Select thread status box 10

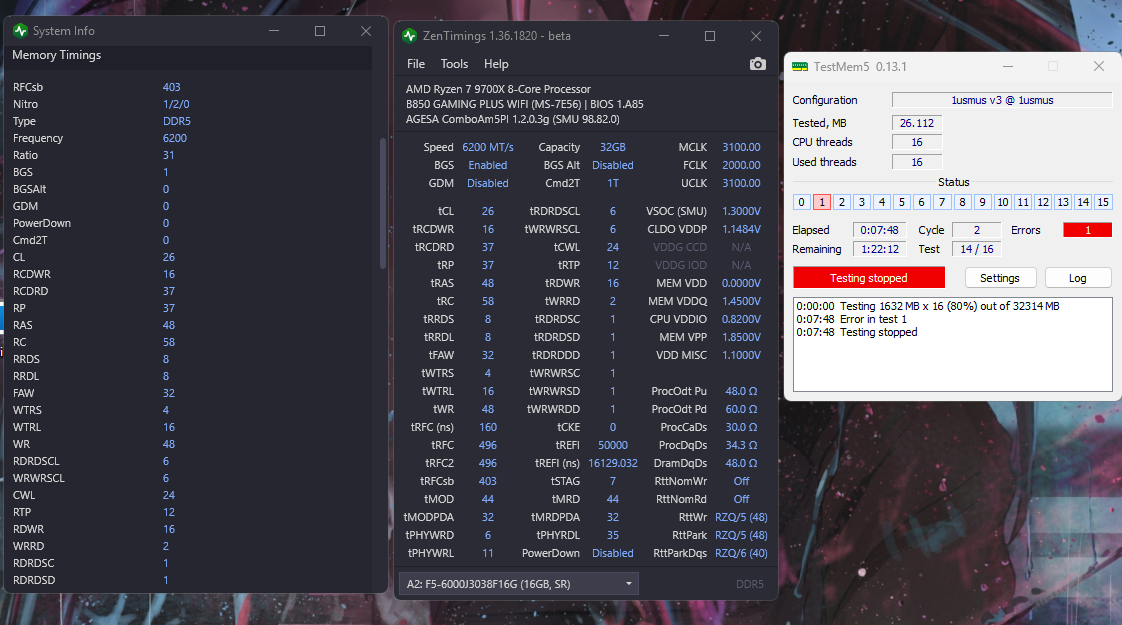point(1003,202)
